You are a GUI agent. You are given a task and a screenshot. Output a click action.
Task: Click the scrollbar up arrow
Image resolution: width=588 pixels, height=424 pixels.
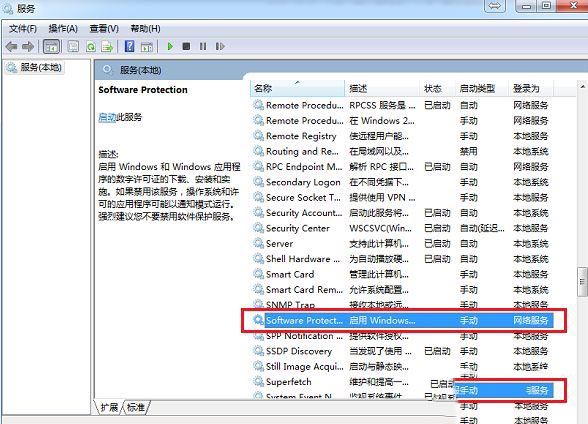(x=582, y=87)
